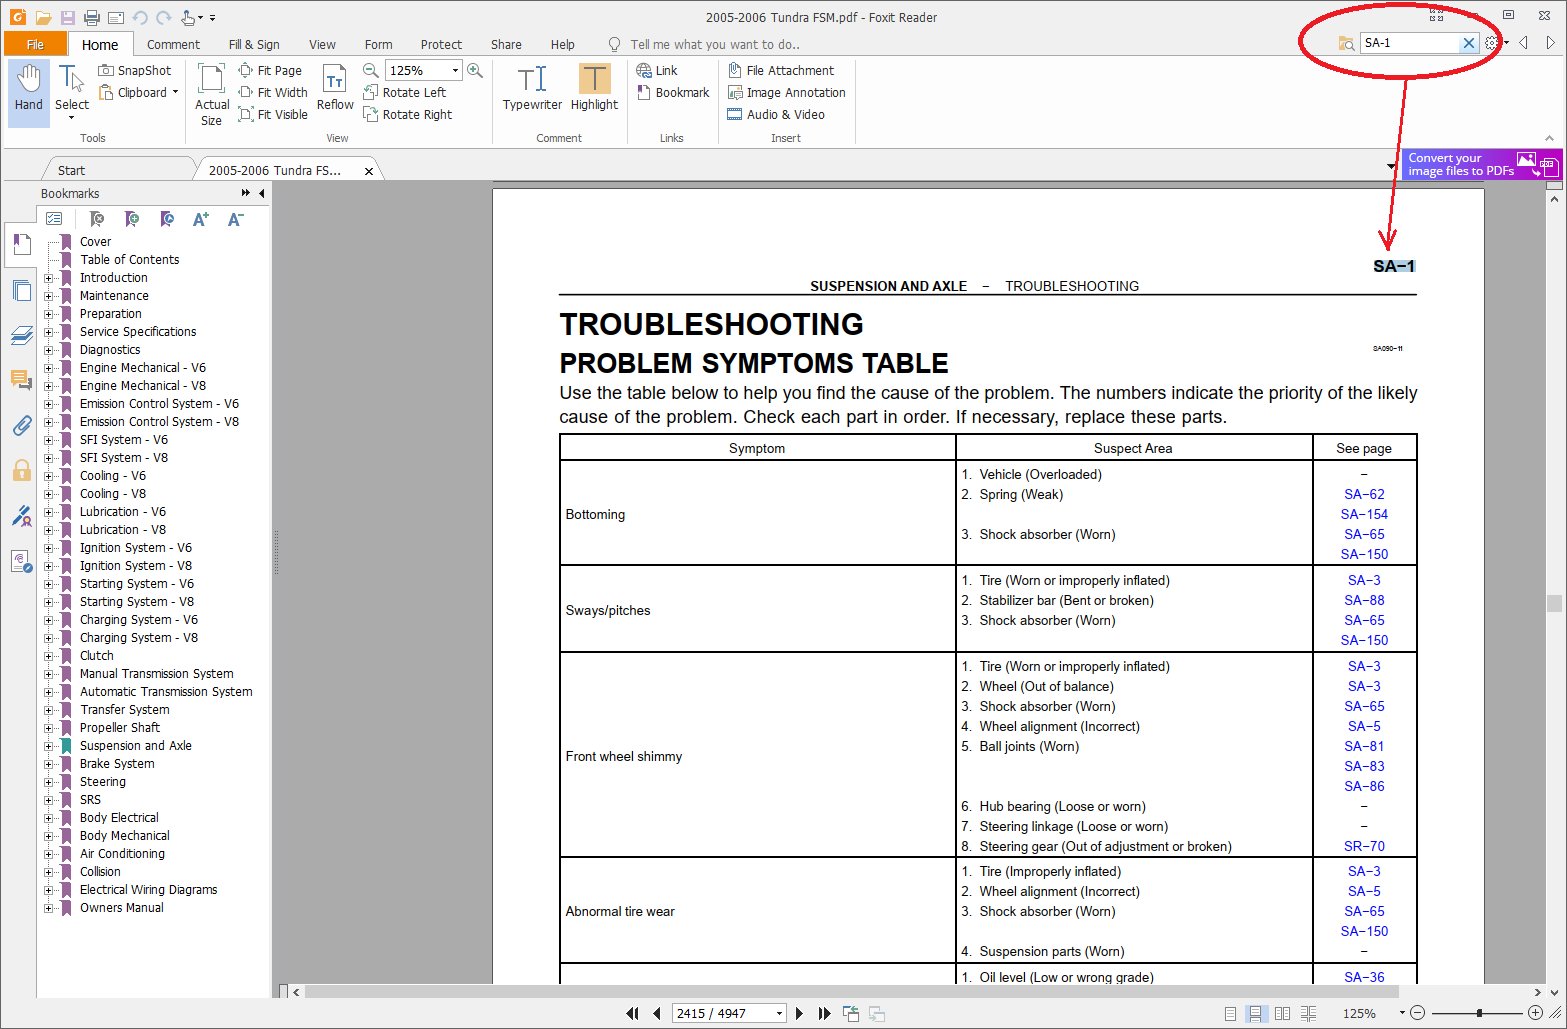Open the SA-62 page link

click(x=1364, y=494)
